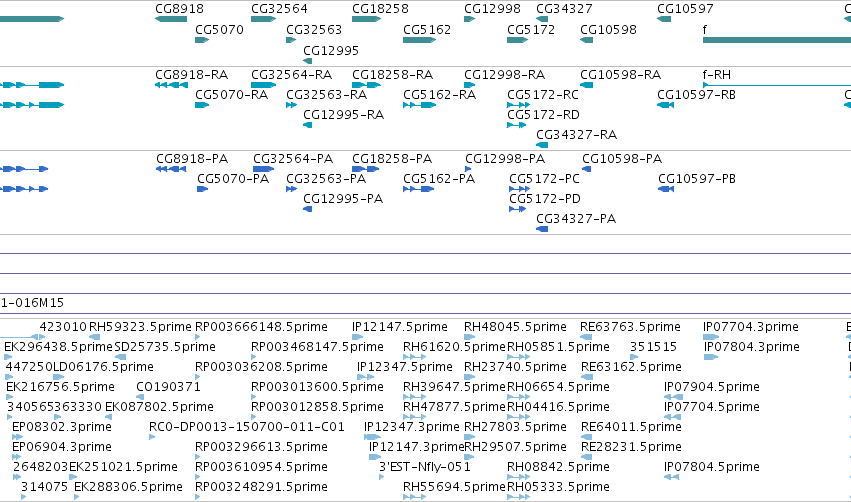Click protein CG5162-PA
This screenshot has height=502, width=851.
coord(439,179)
